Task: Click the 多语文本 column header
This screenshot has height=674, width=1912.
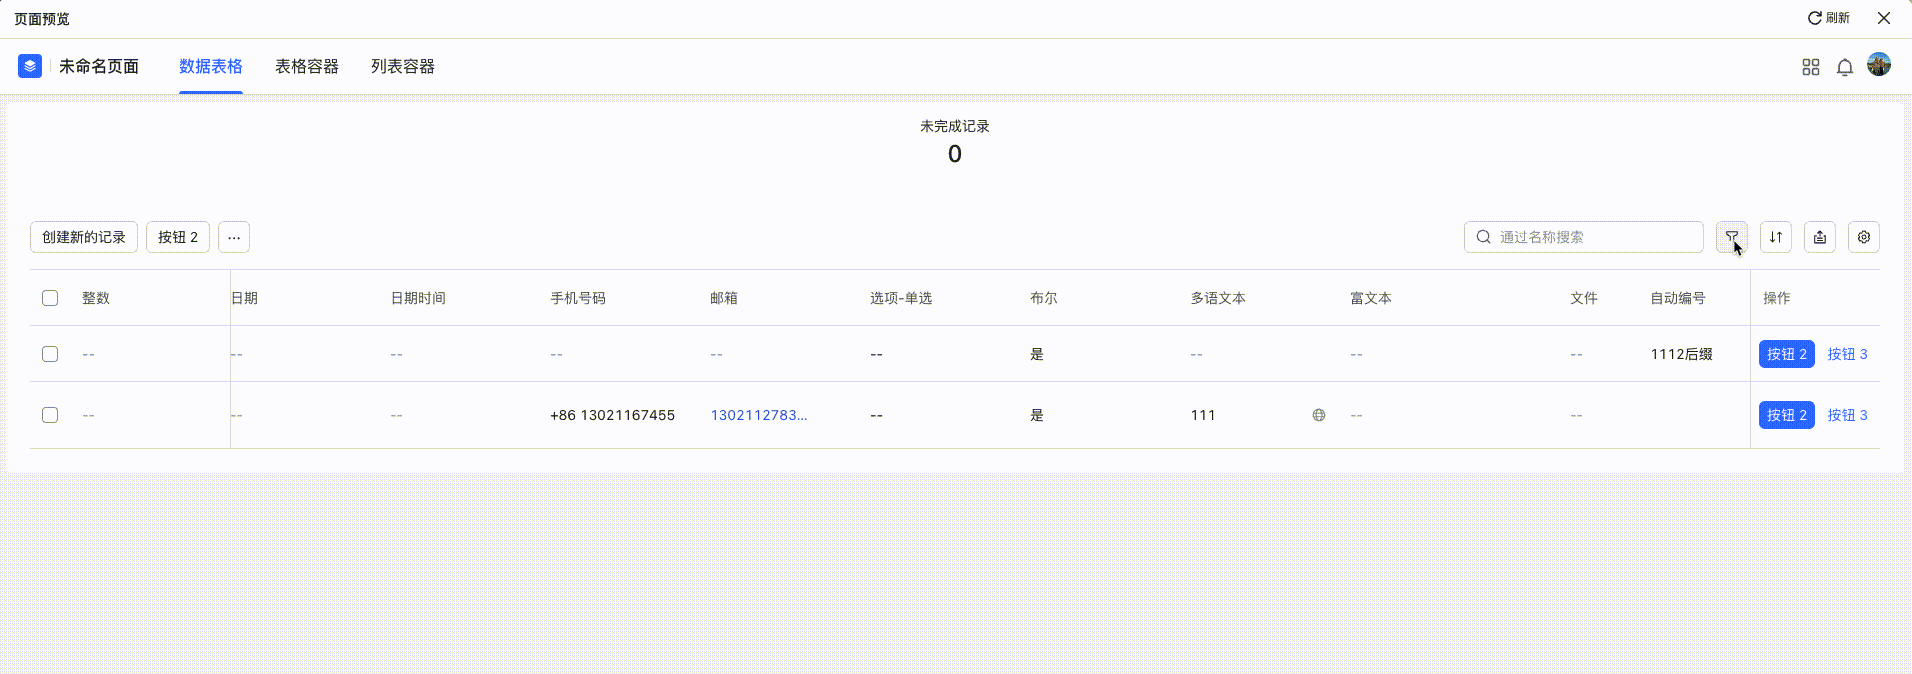Action: 1218,298
